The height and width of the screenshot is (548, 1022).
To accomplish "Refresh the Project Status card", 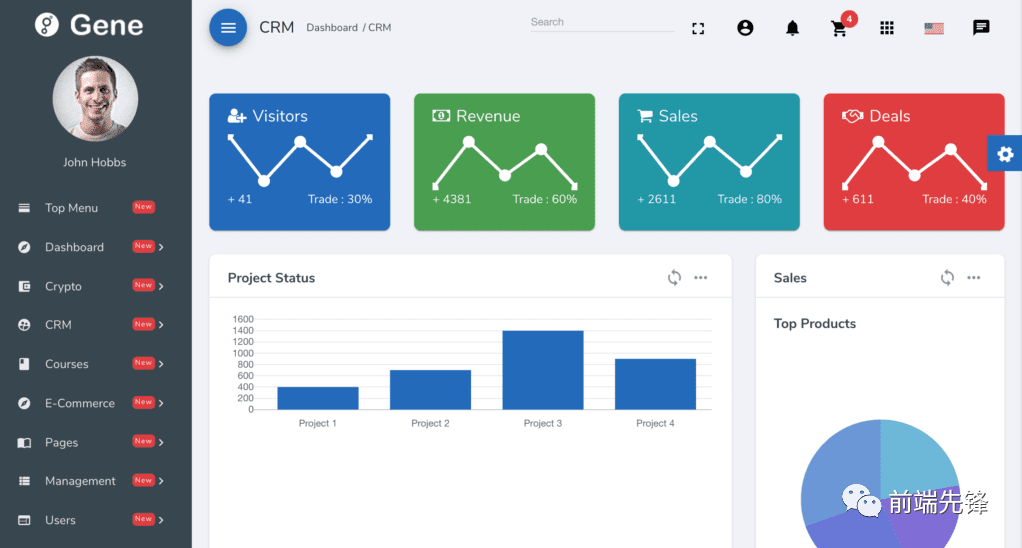I will (x=674, y=278).
